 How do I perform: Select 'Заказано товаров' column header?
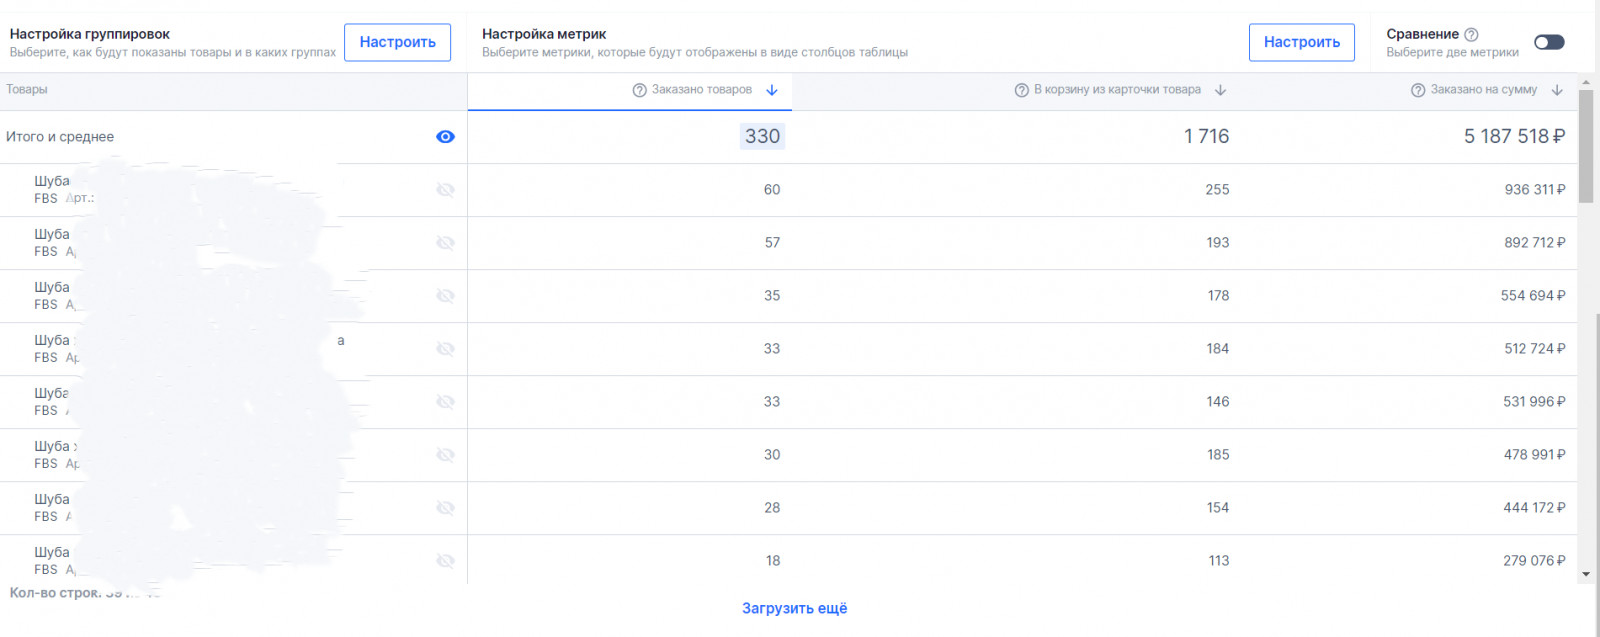(x=701, y=90)
